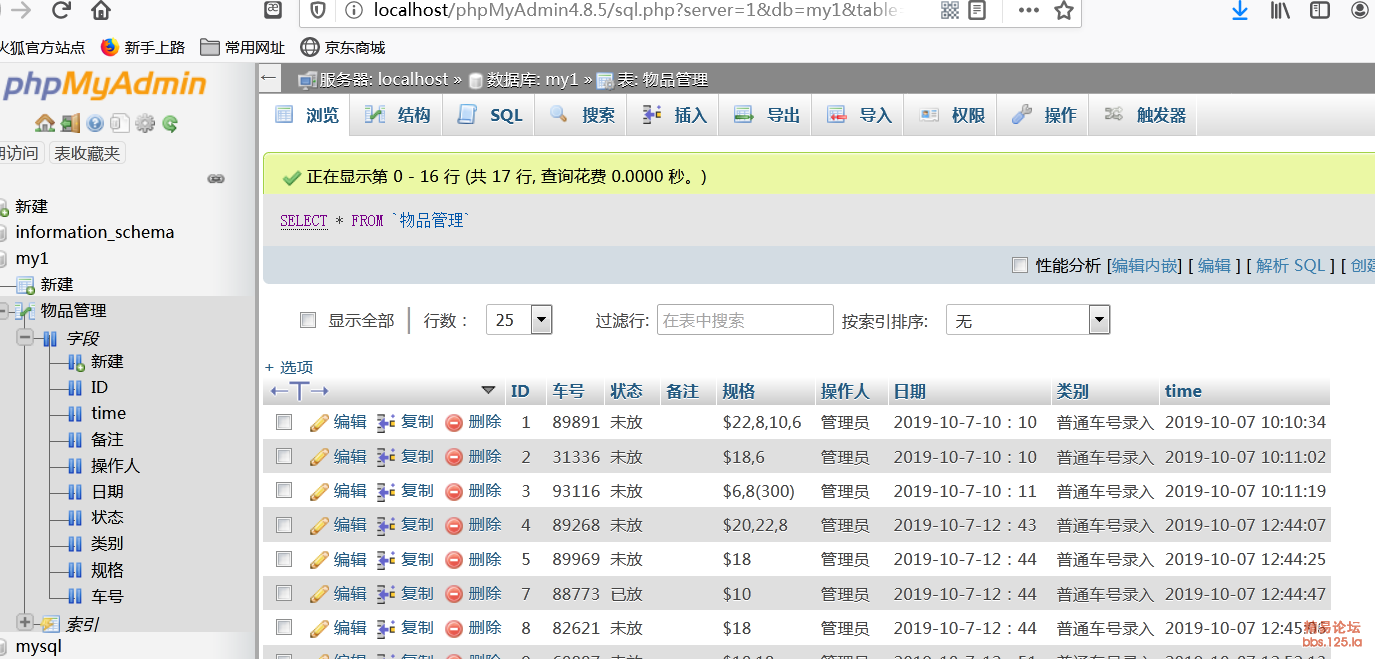Click the reader view icon
Viewport: 1375px width, 659px height.
[977, 11]
